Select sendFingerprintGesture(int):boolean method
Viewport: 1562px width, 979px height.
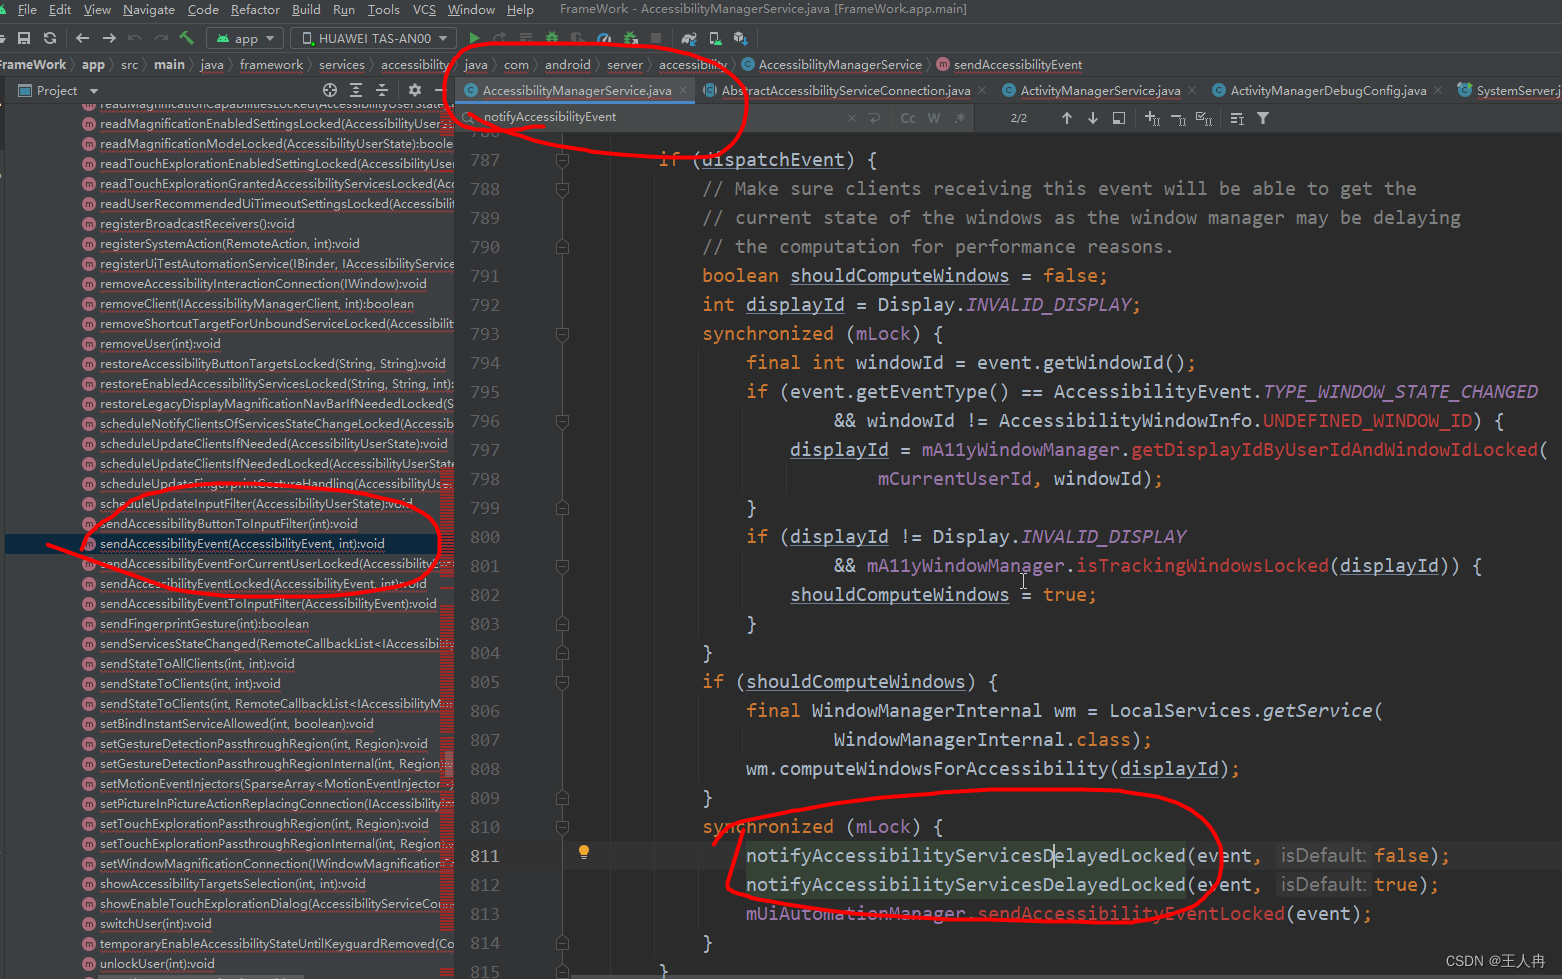[x=204, y=624]
